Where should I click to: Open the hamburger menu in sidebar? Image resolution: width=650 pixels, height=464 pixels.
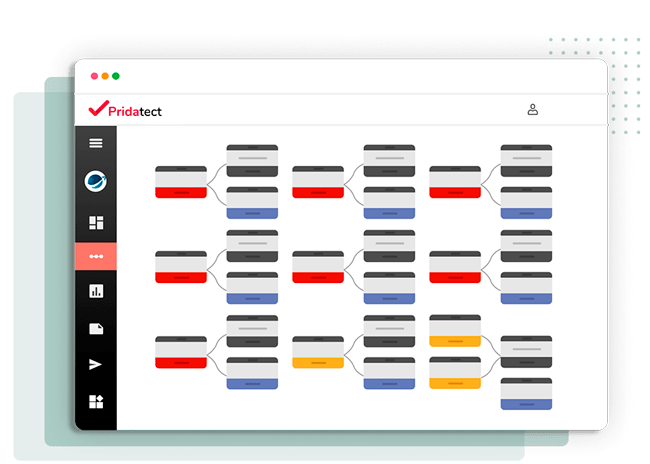[96, 143]
